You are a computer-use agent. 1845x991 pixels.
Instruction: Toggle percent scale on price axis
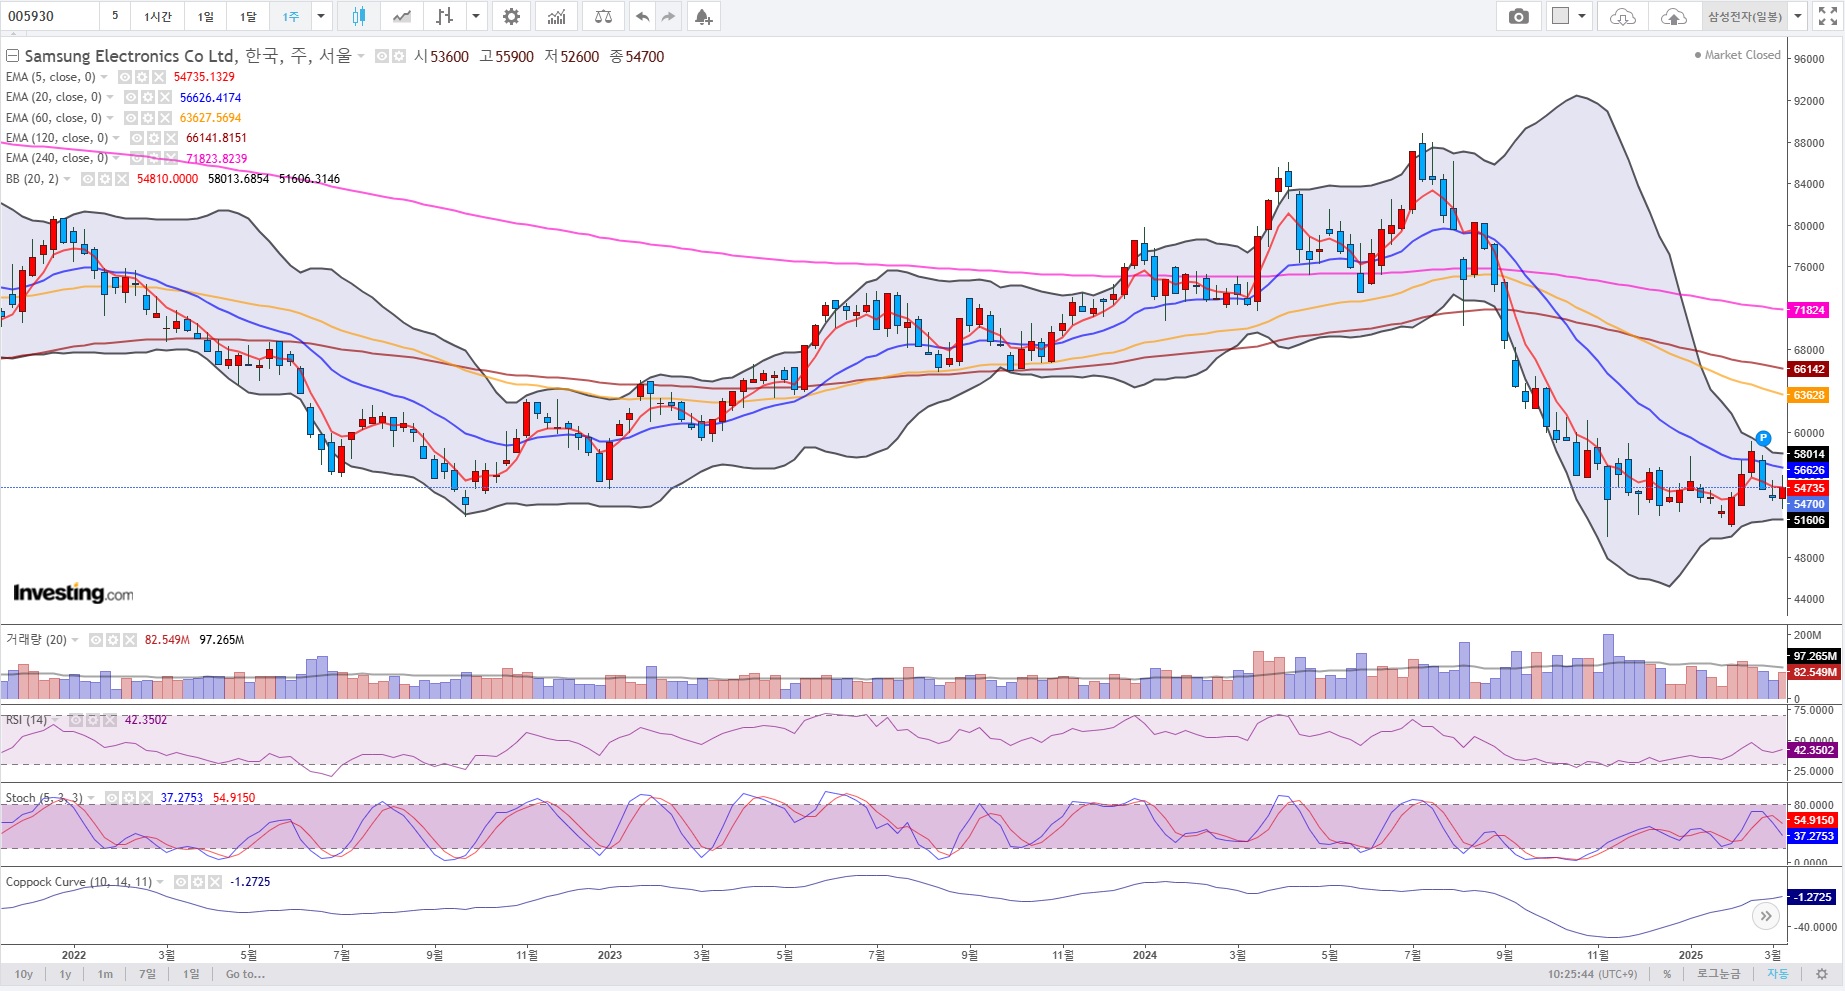pos(1667,974)
